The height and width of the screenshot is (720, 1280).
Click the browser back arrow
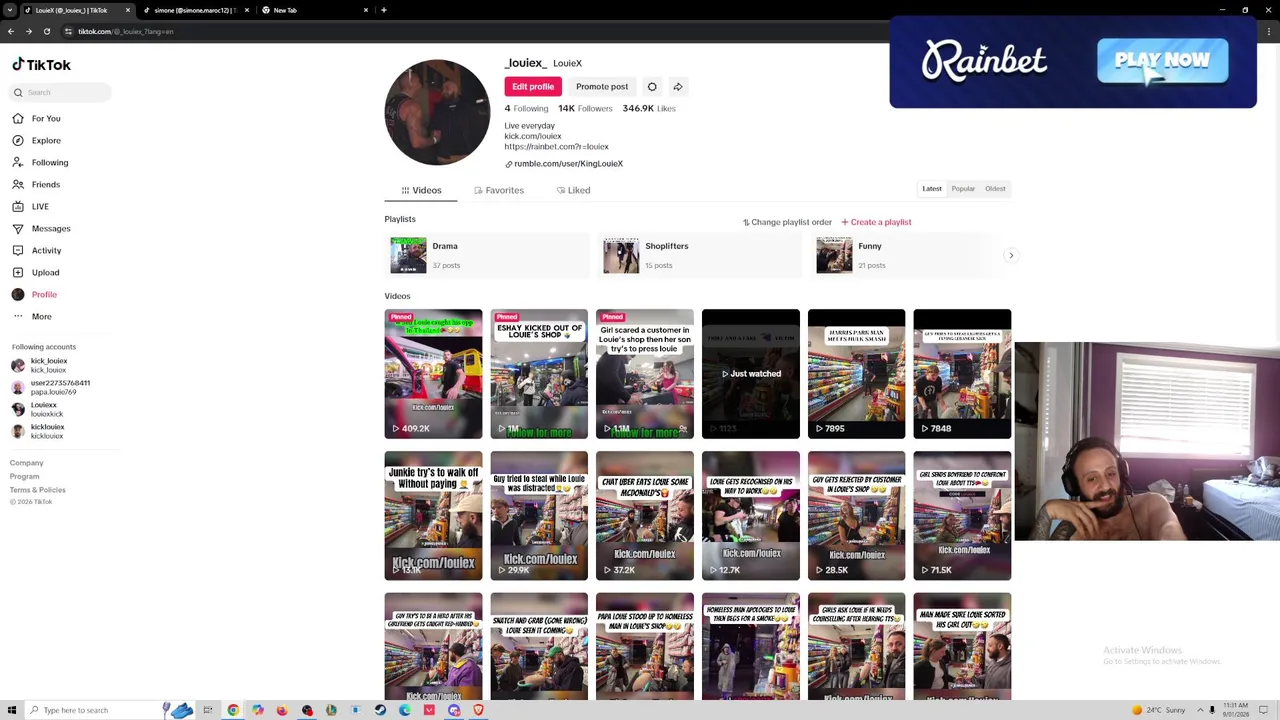10,31
